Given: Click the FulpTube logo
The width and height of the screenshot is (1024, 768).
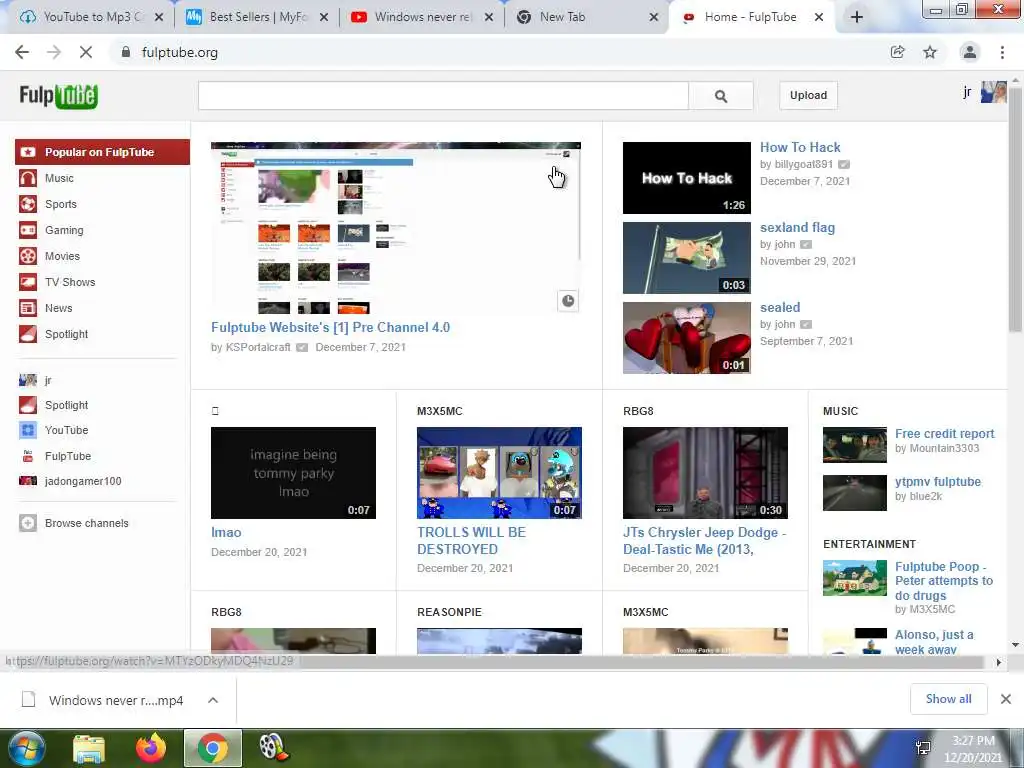Looking at the screenshot, I should tap(58, 95).
